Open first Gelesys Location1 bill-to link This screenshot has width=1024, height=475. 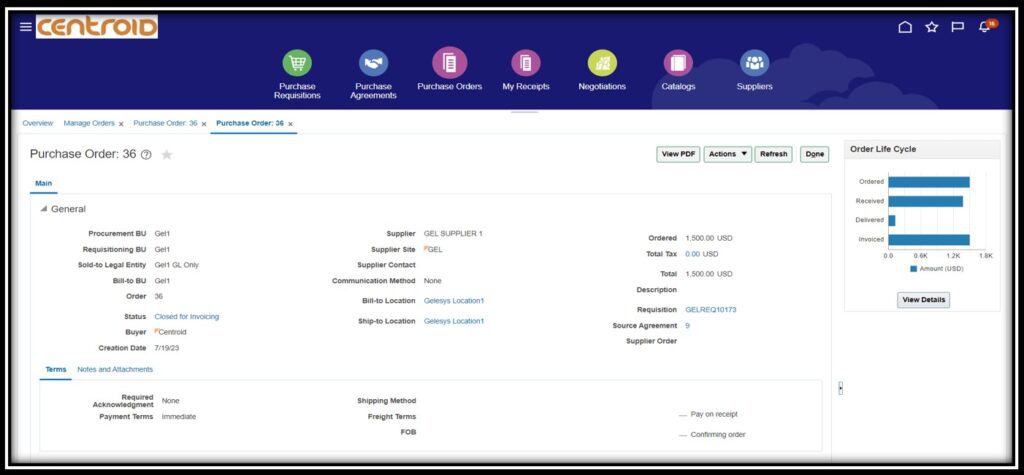pos(454,301)
